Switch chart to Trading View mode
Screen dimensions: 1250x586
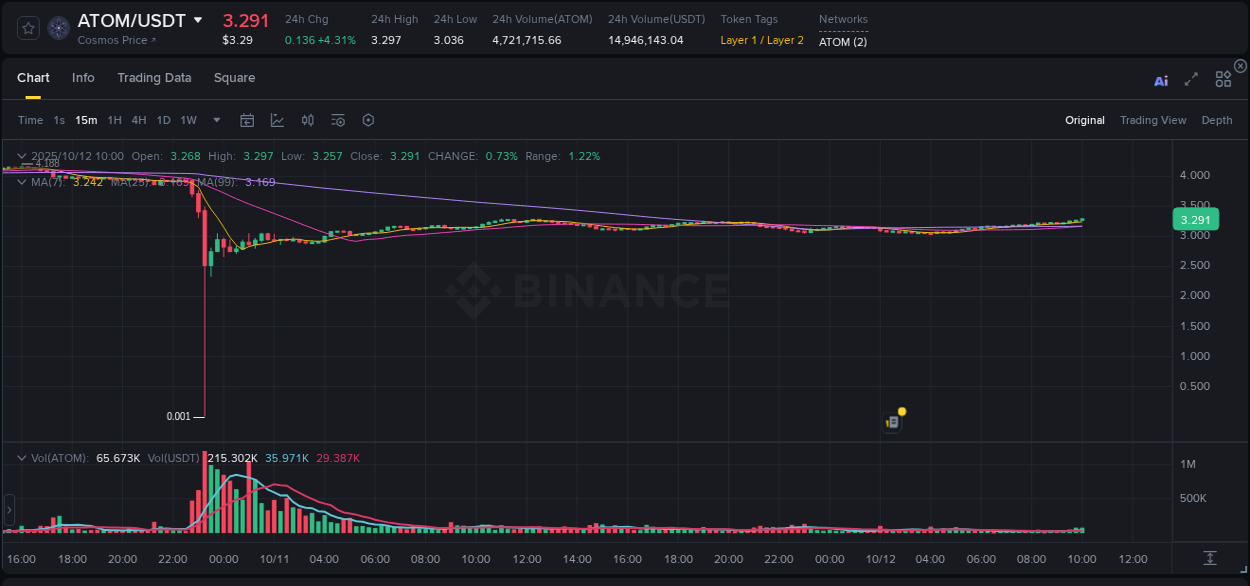pos(1153,120)
